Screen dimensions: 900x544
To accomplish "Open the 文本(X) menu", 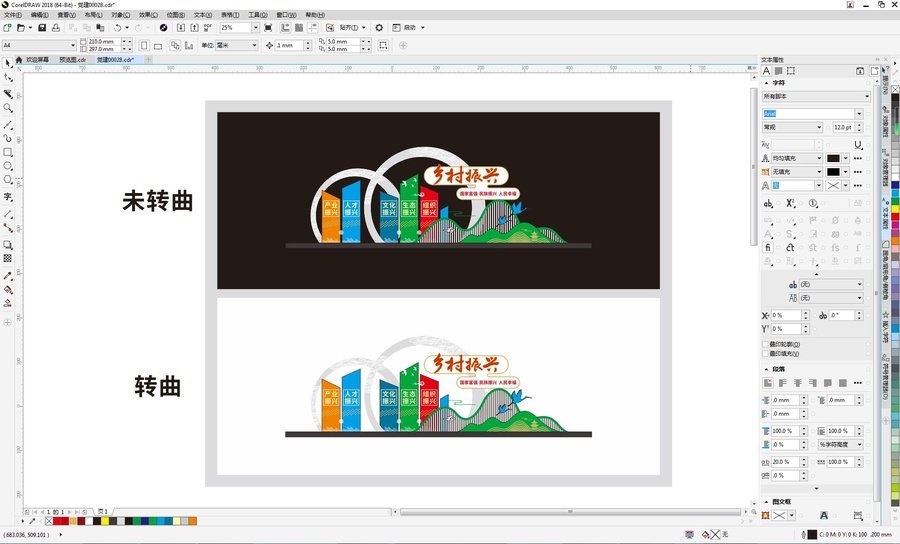I will [203, 15].
